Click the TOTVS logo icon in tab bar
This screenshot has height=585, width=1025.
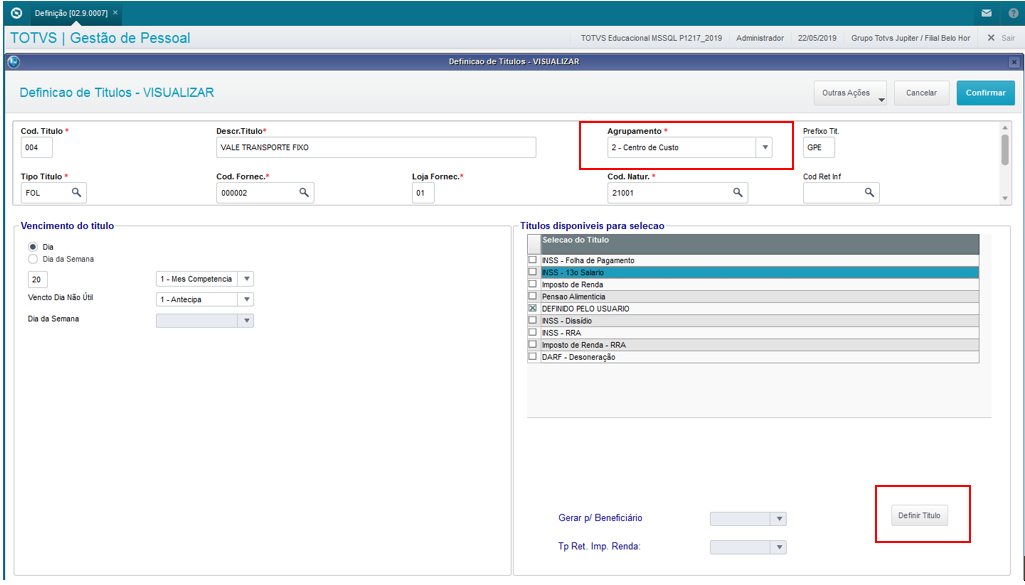point(17,12)
